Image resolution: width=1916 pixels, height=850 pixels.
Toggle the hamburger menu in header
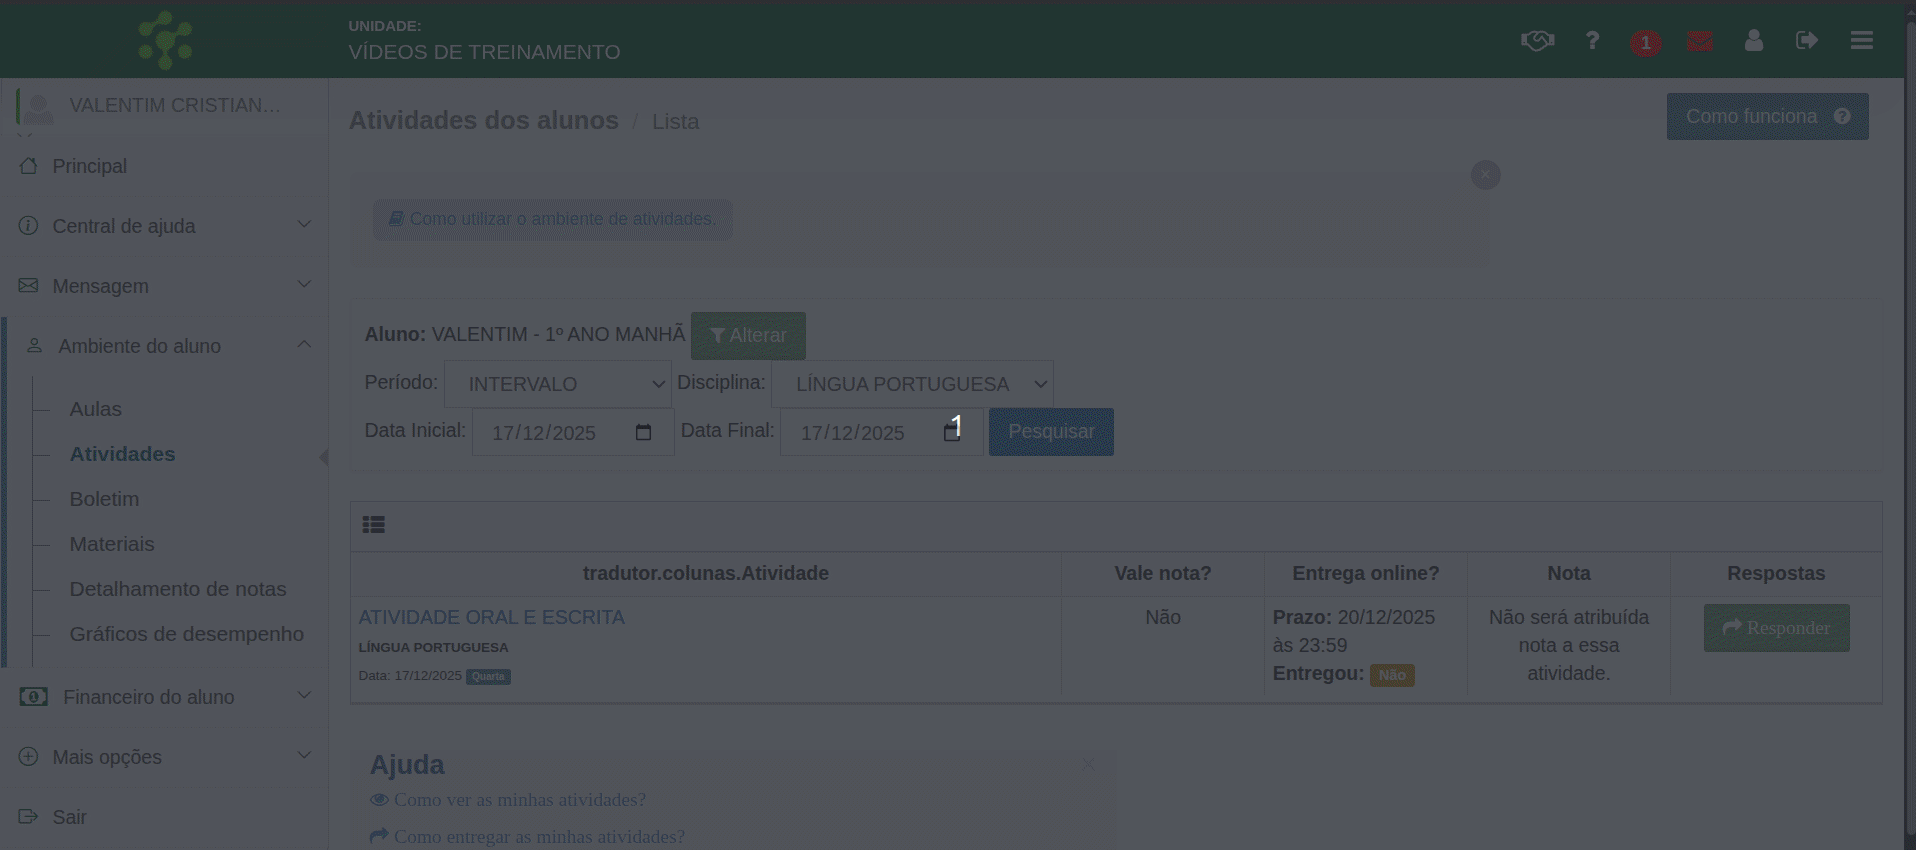click(x=1861, y=41)
